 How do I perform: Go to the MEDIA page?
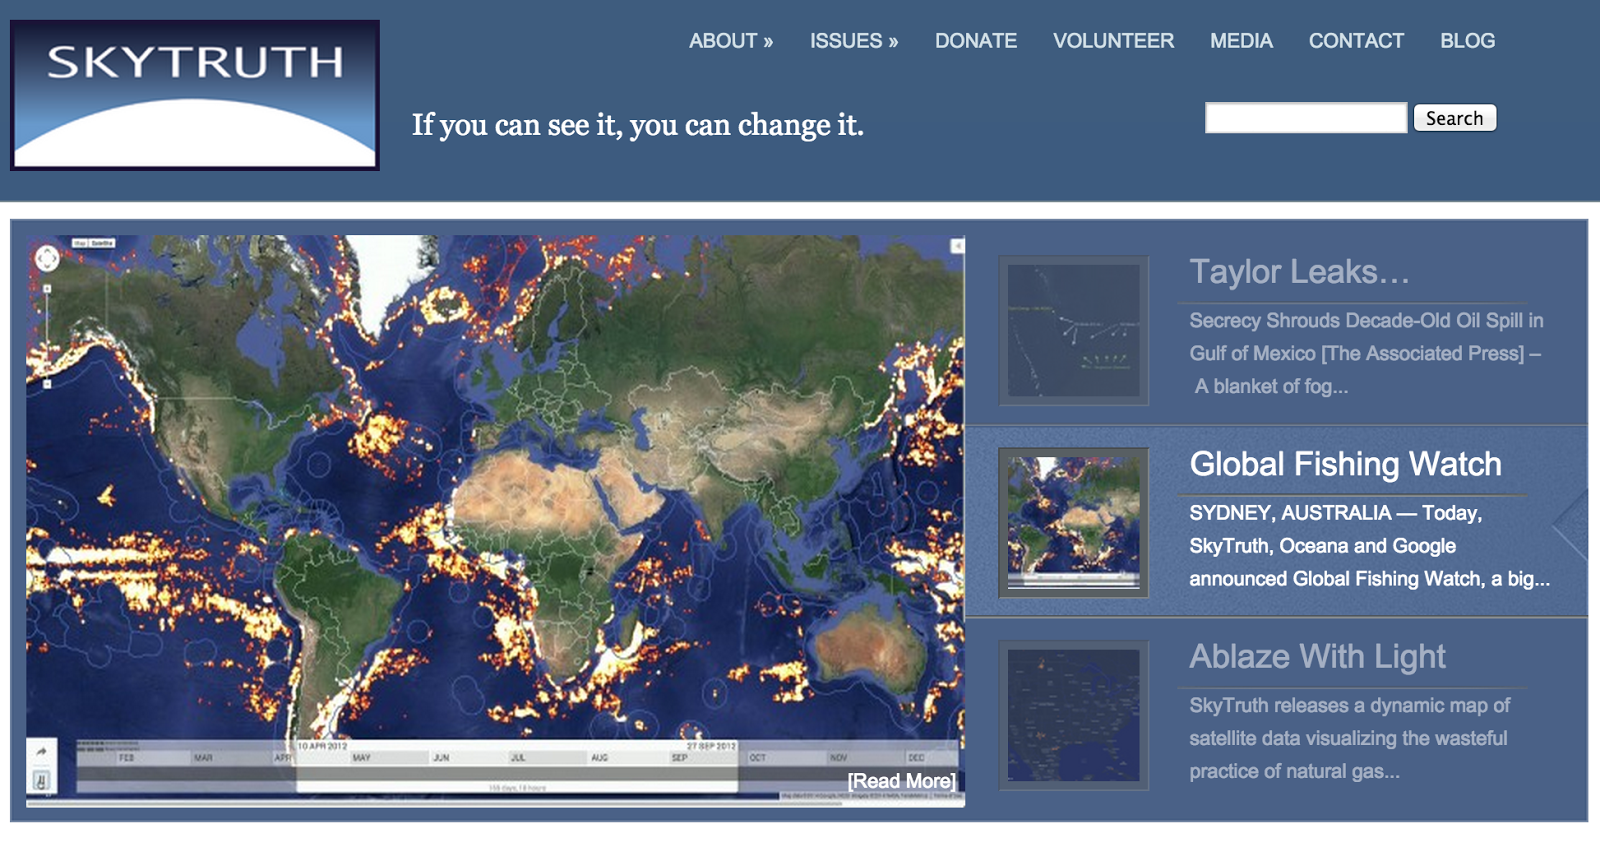(x=1241, y=41)
